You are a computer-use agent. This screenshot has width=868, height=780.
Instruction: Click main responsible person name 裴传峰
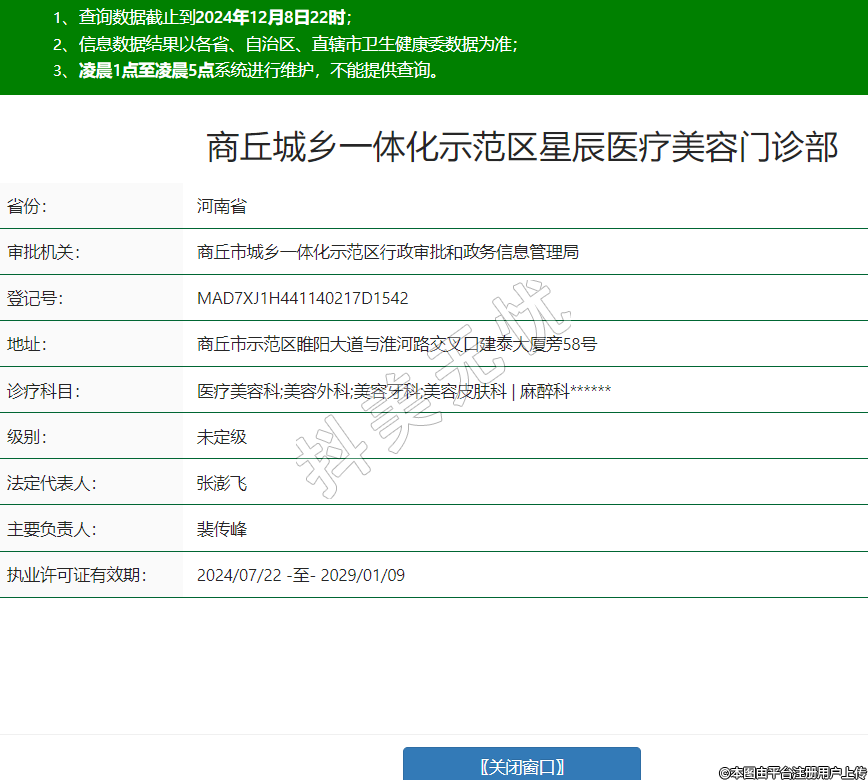tap(222, 530)
